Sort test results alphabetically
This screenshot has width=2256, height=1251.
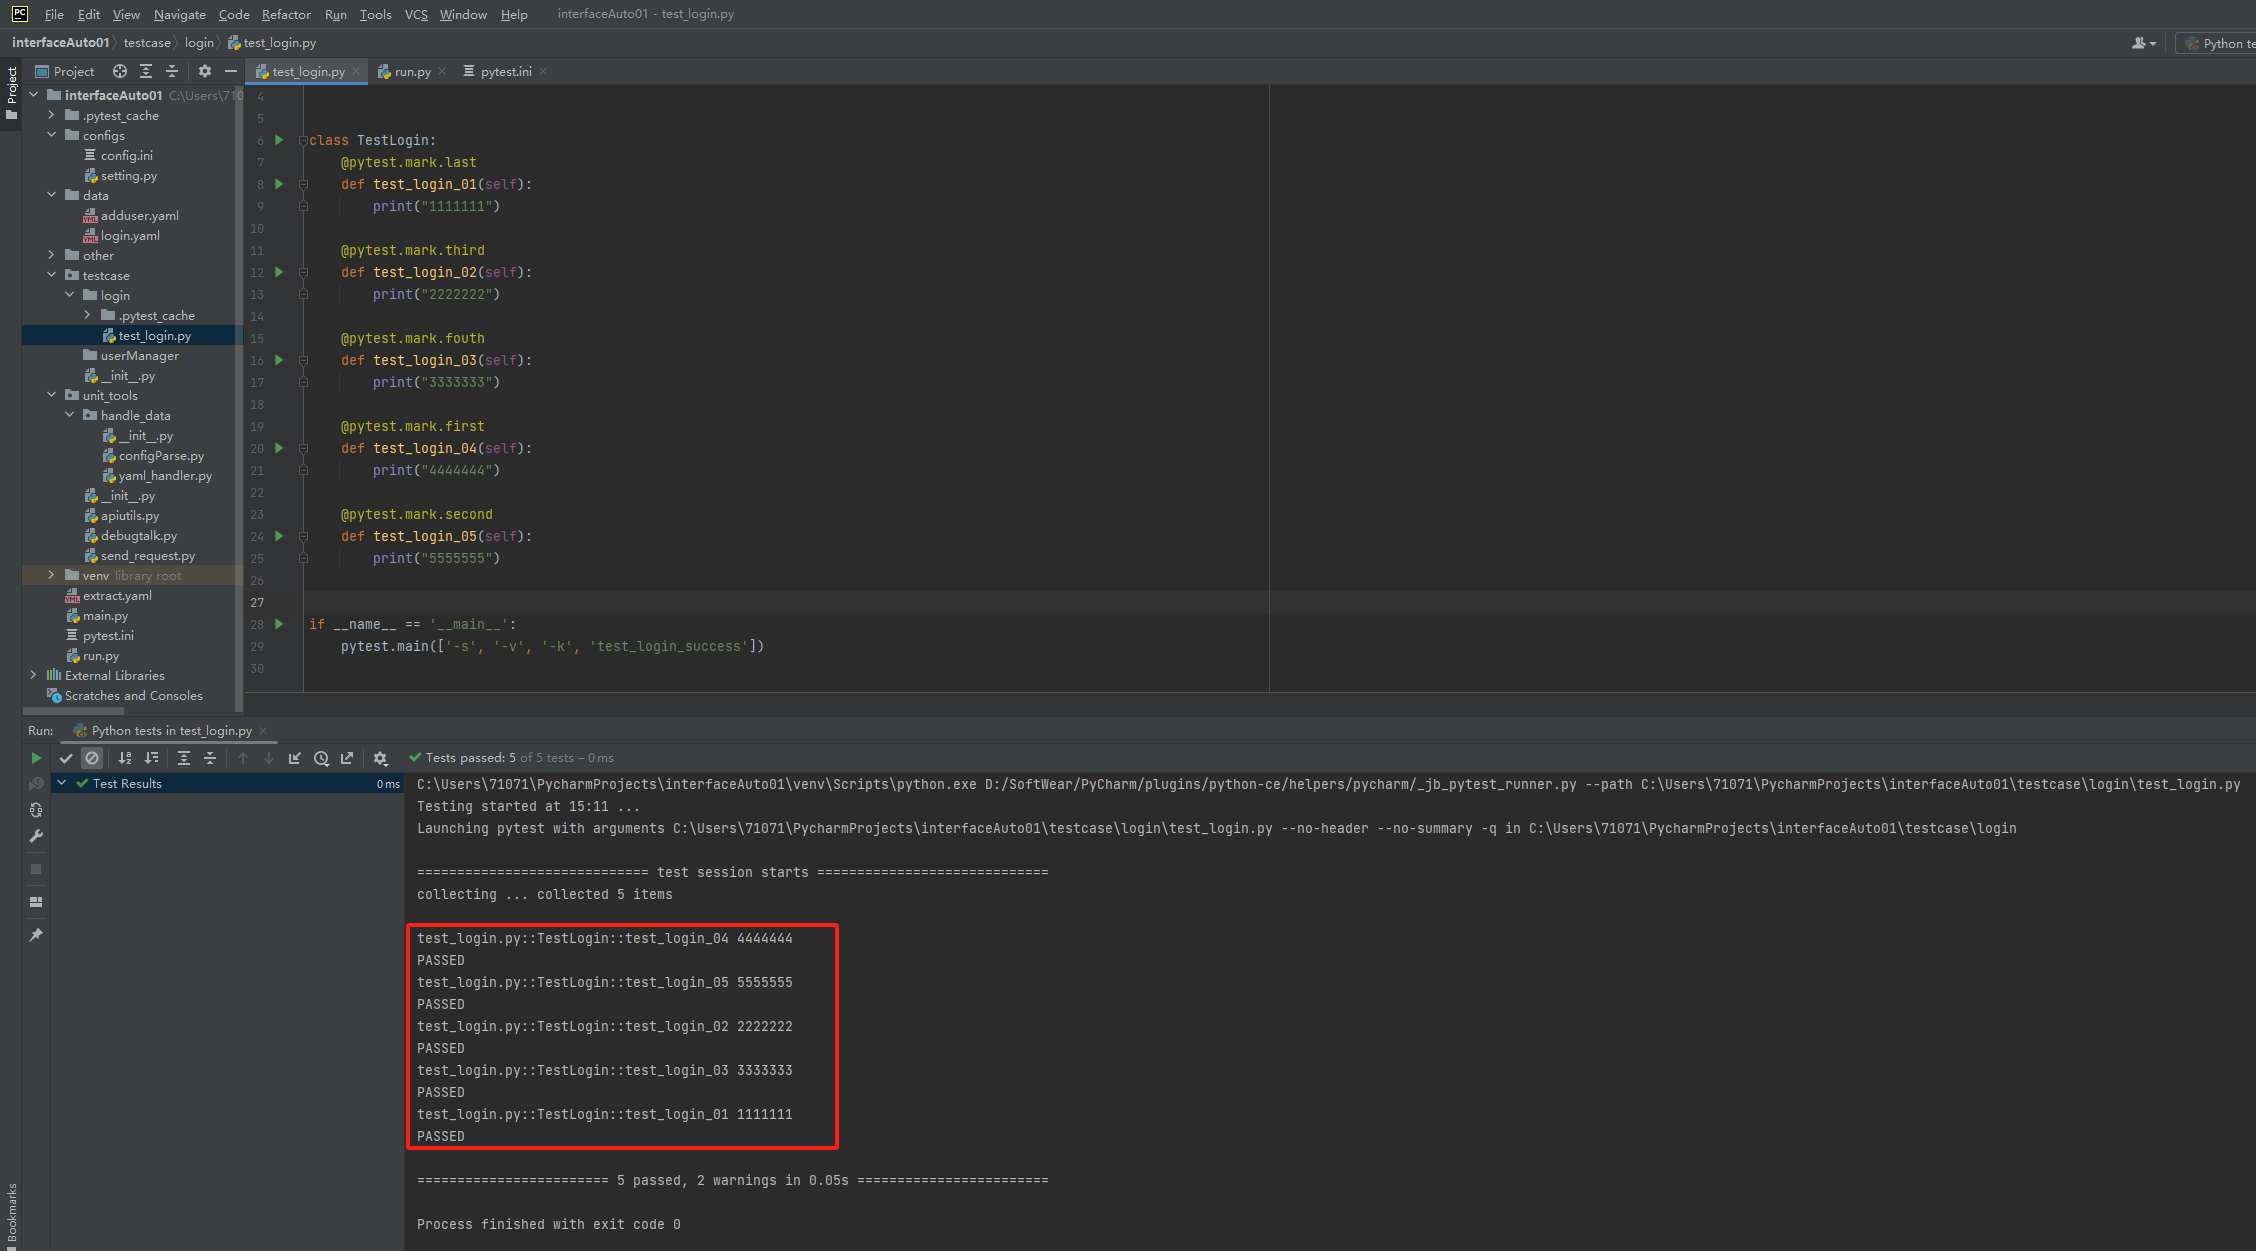click(125, 759)
